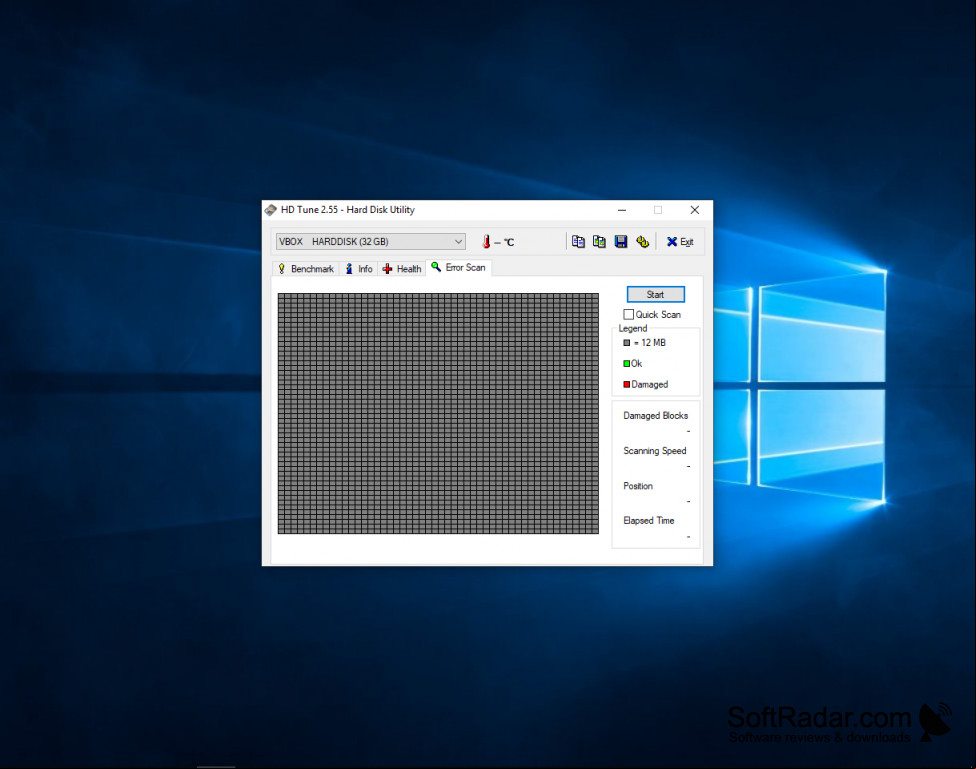Click the green Ok legend swatch
The image size is (976, 769).
pos(626,364)
